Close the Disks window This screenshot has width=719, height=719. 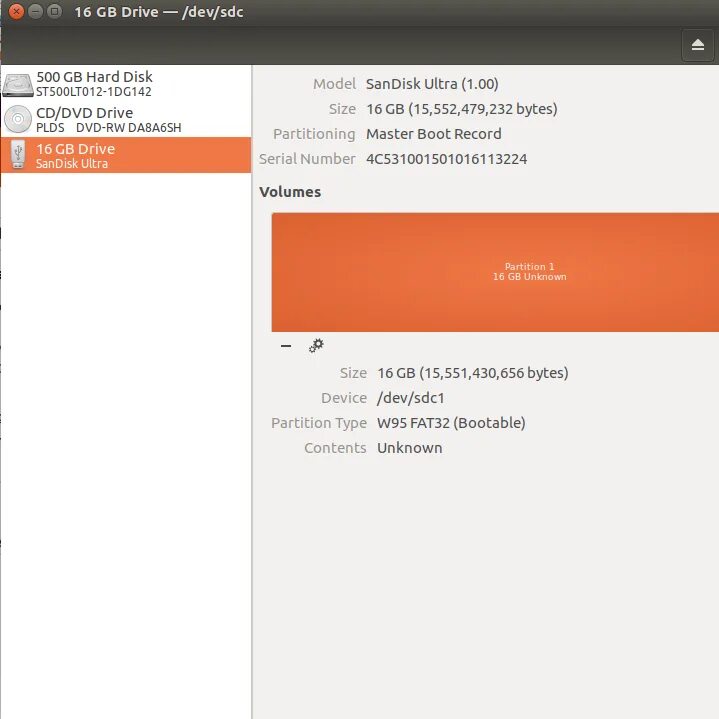16,11
